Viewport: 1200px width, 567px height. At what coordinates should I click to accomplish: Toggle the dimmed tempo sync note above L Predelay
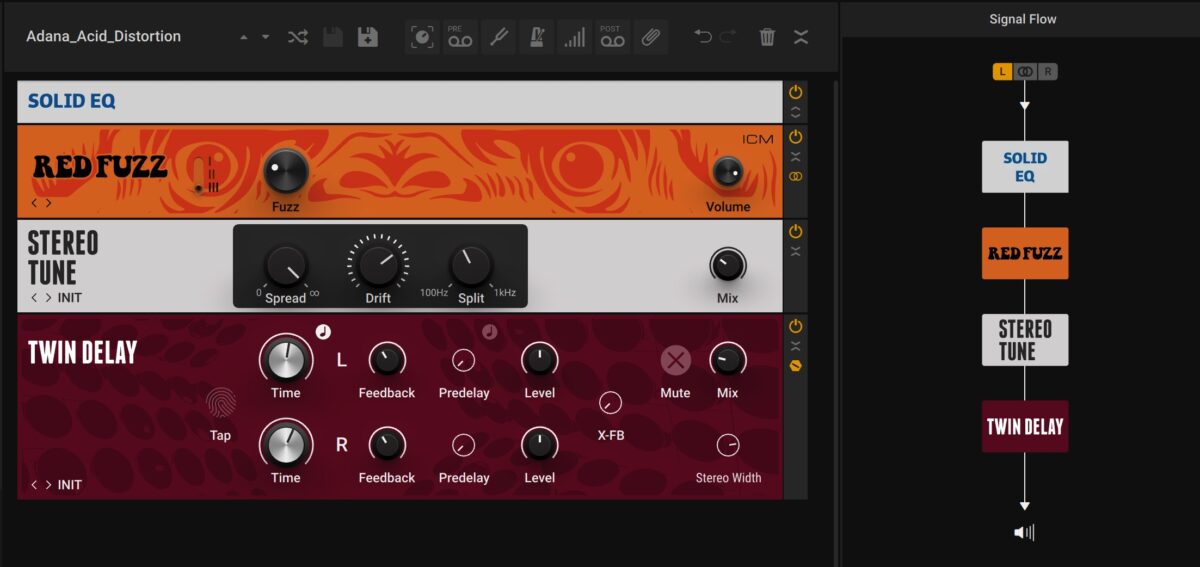coord(489,332)
